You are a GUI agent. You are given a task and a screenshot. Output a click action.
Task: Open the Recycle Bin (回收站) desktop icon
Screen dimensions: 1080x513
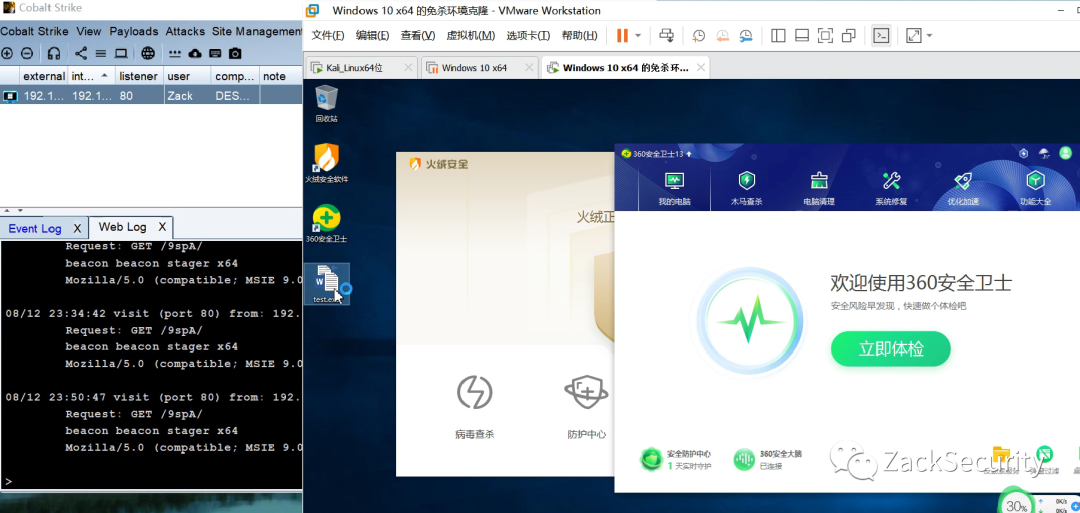pos(326,104)
